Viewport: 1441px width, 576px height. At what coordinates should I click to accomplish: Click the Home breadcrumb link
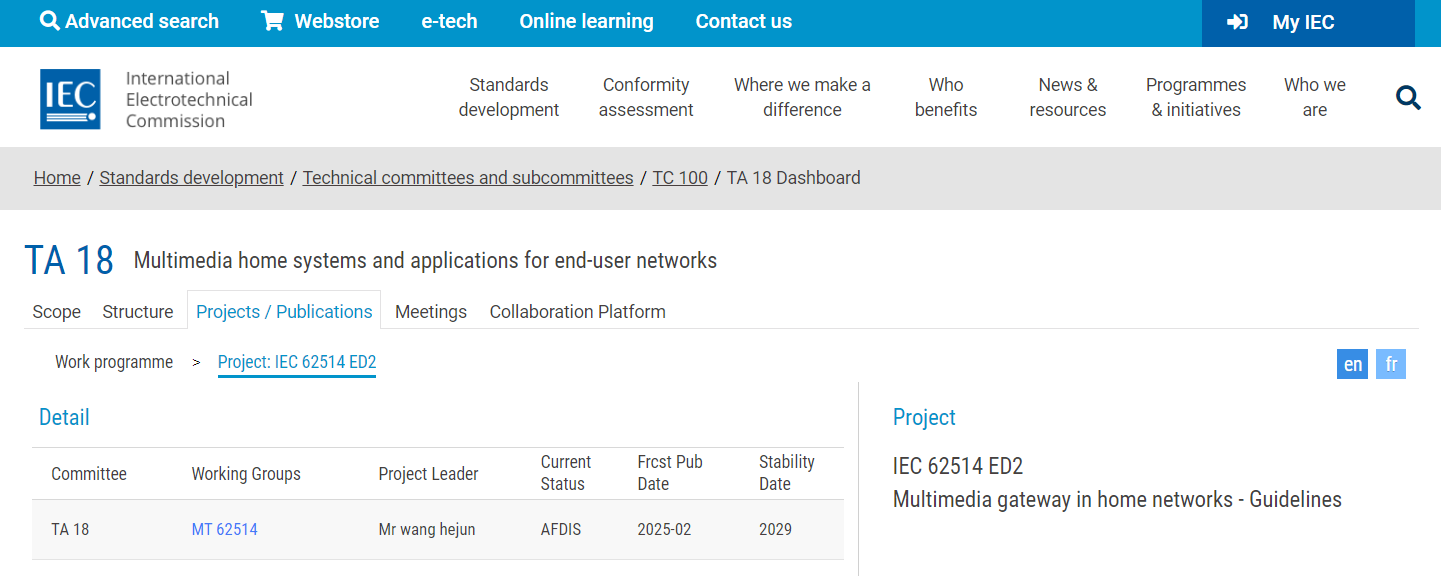coord(57,178)
